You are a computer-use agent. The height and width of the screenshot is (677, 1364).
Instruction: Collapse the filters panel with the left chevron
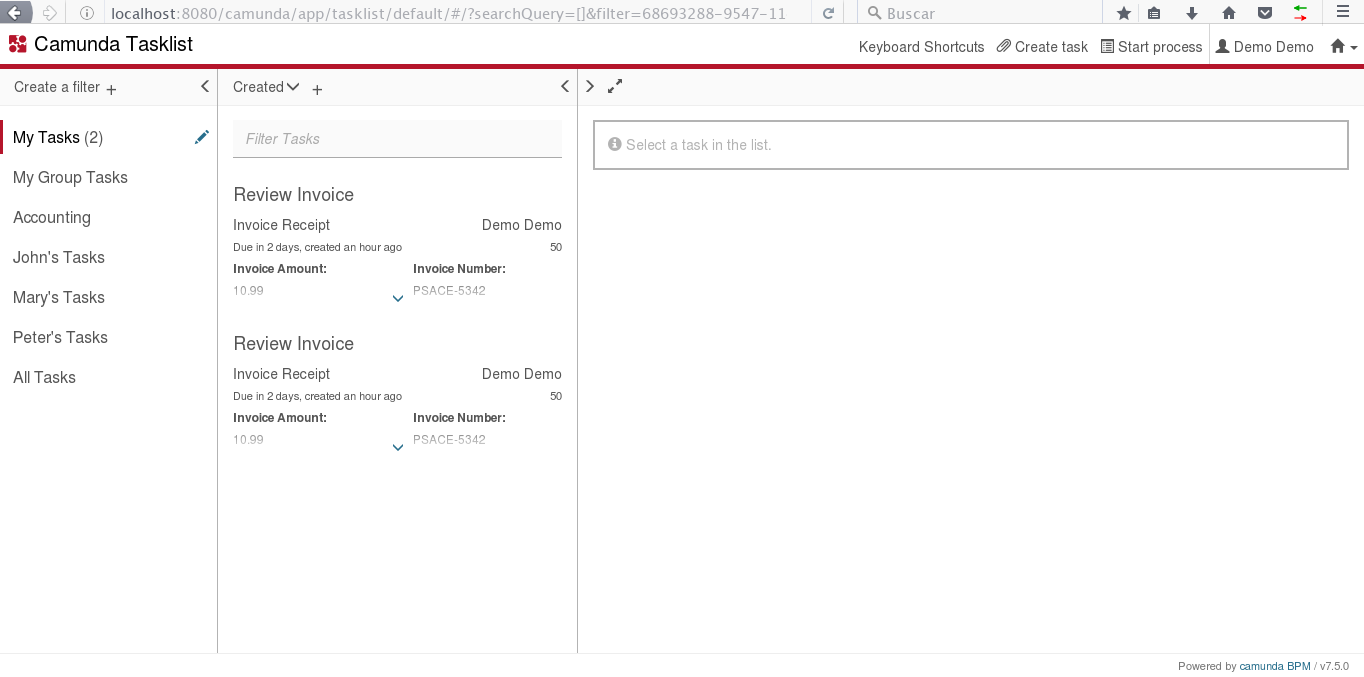coord(205,86)
